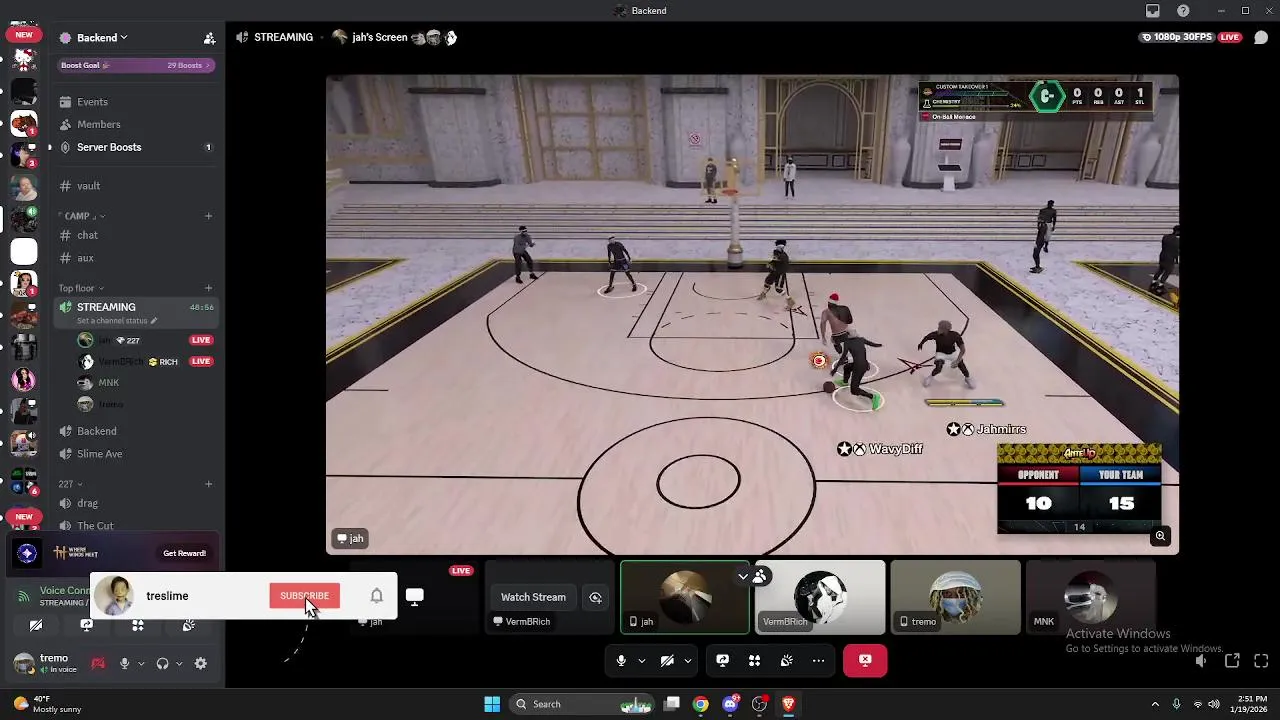Turn on camera in the call control bar
1280x720 pixels.
(x=667, y=660)
